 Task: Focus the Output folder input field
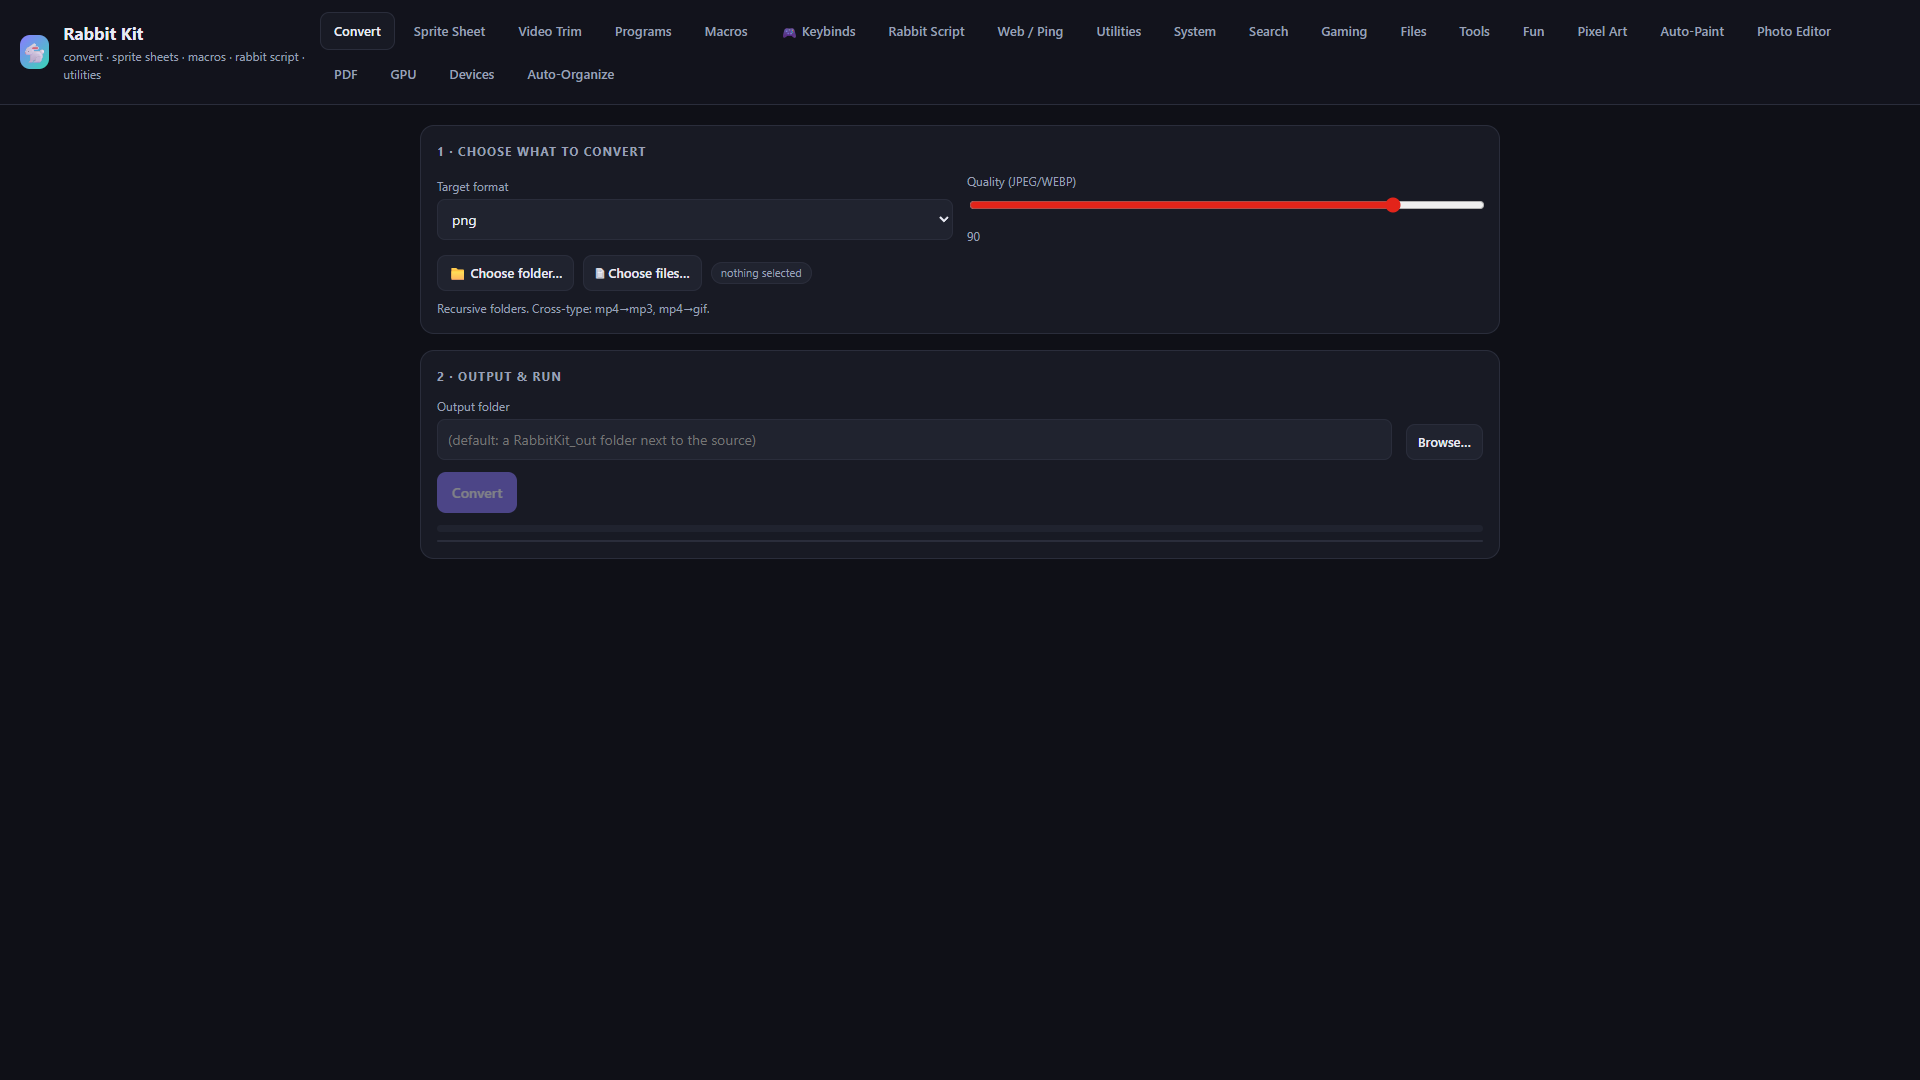click(914, 440)
